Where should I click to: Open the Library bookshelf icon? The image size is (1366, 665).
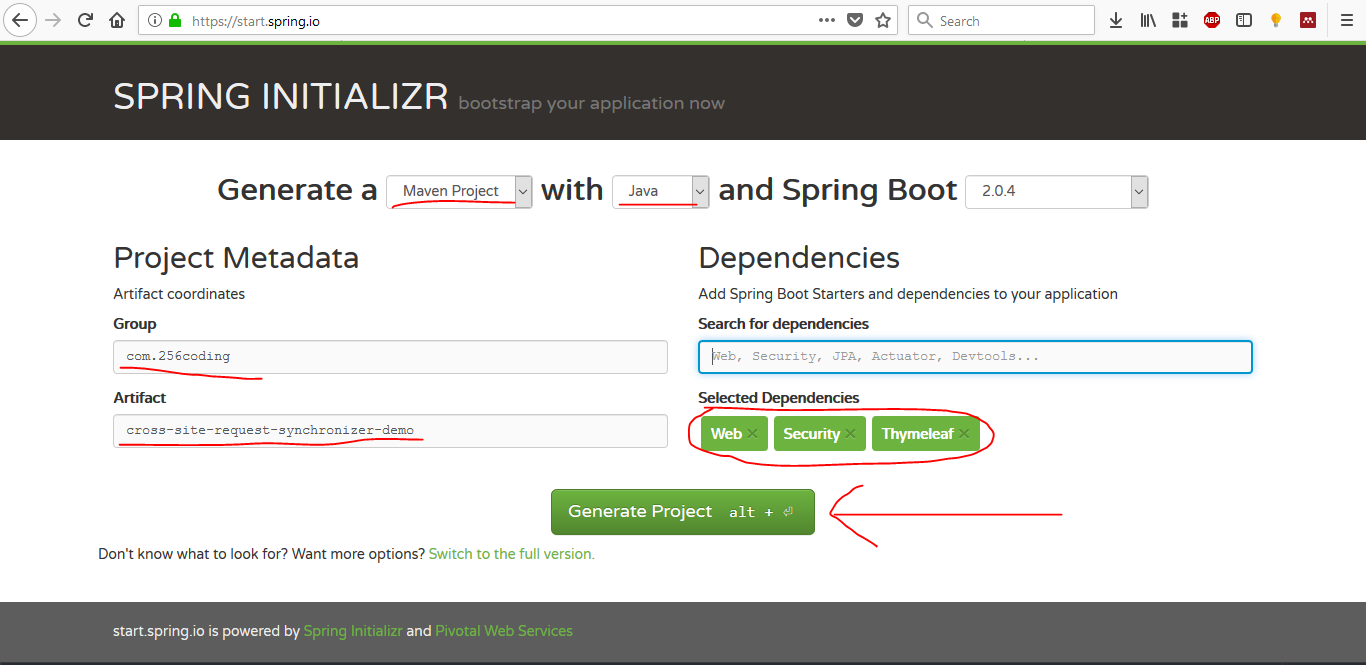1148,20
